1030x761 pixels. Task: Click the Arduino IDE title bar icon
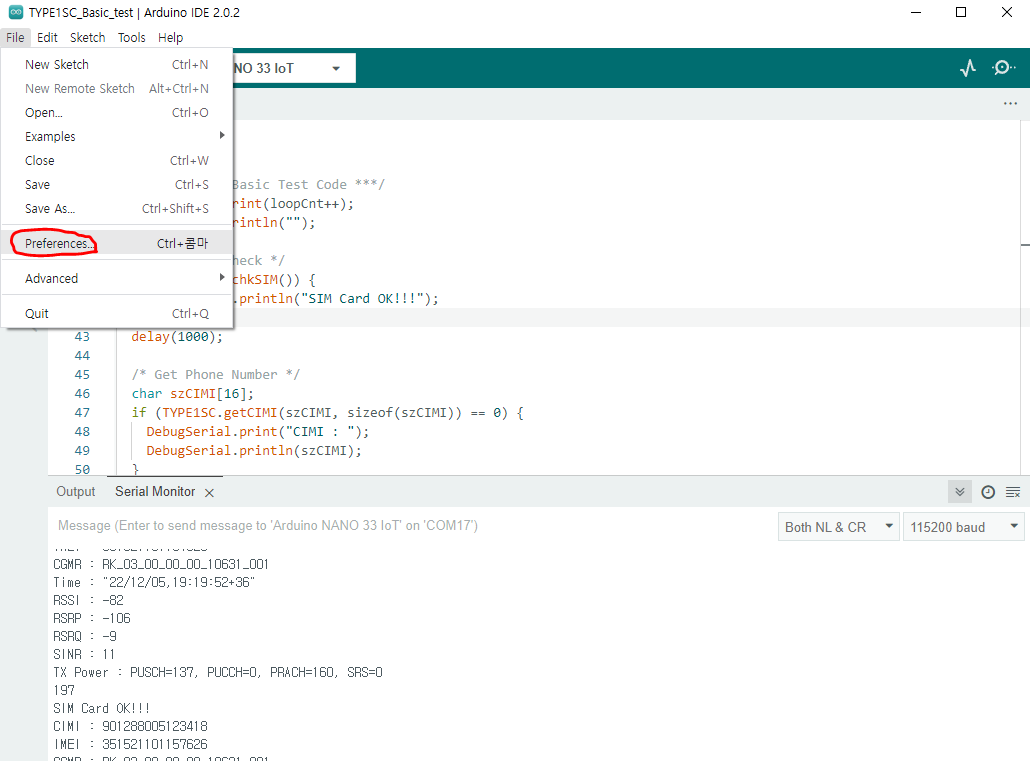coord(16,12)
